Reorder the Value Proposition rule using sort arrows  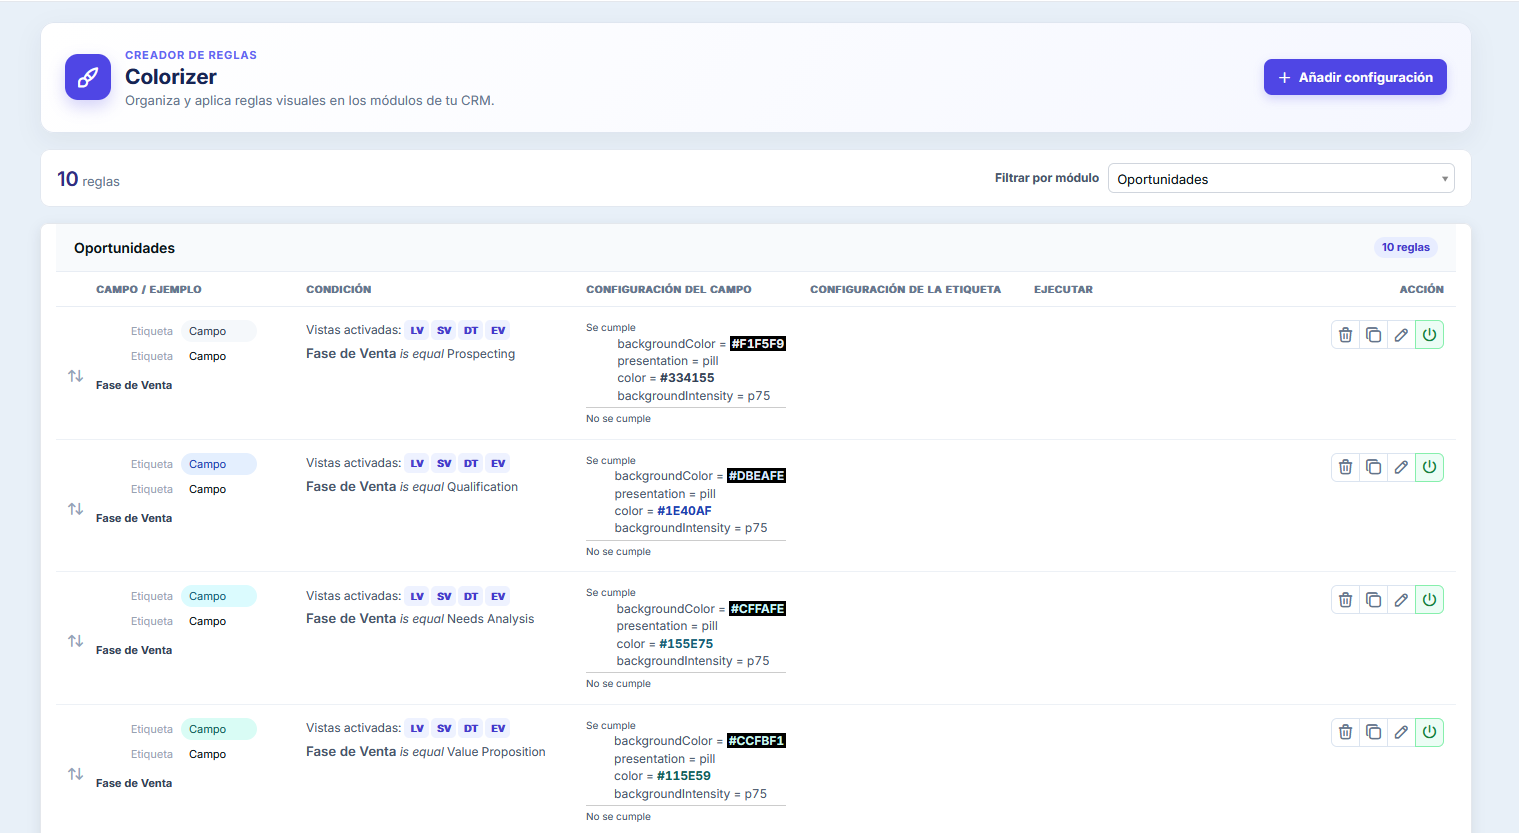75,774
